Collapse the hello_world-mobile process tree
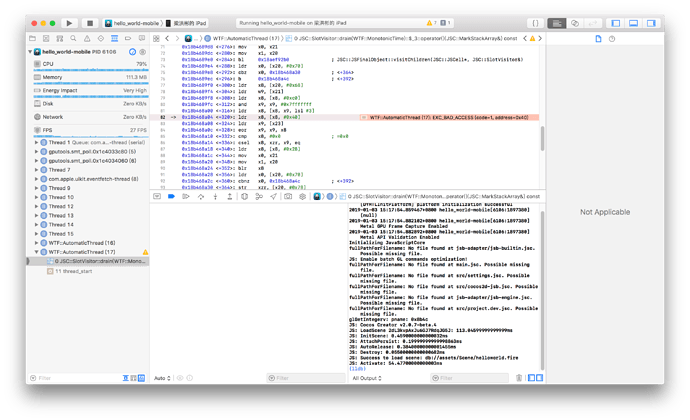 click(30, 52)
